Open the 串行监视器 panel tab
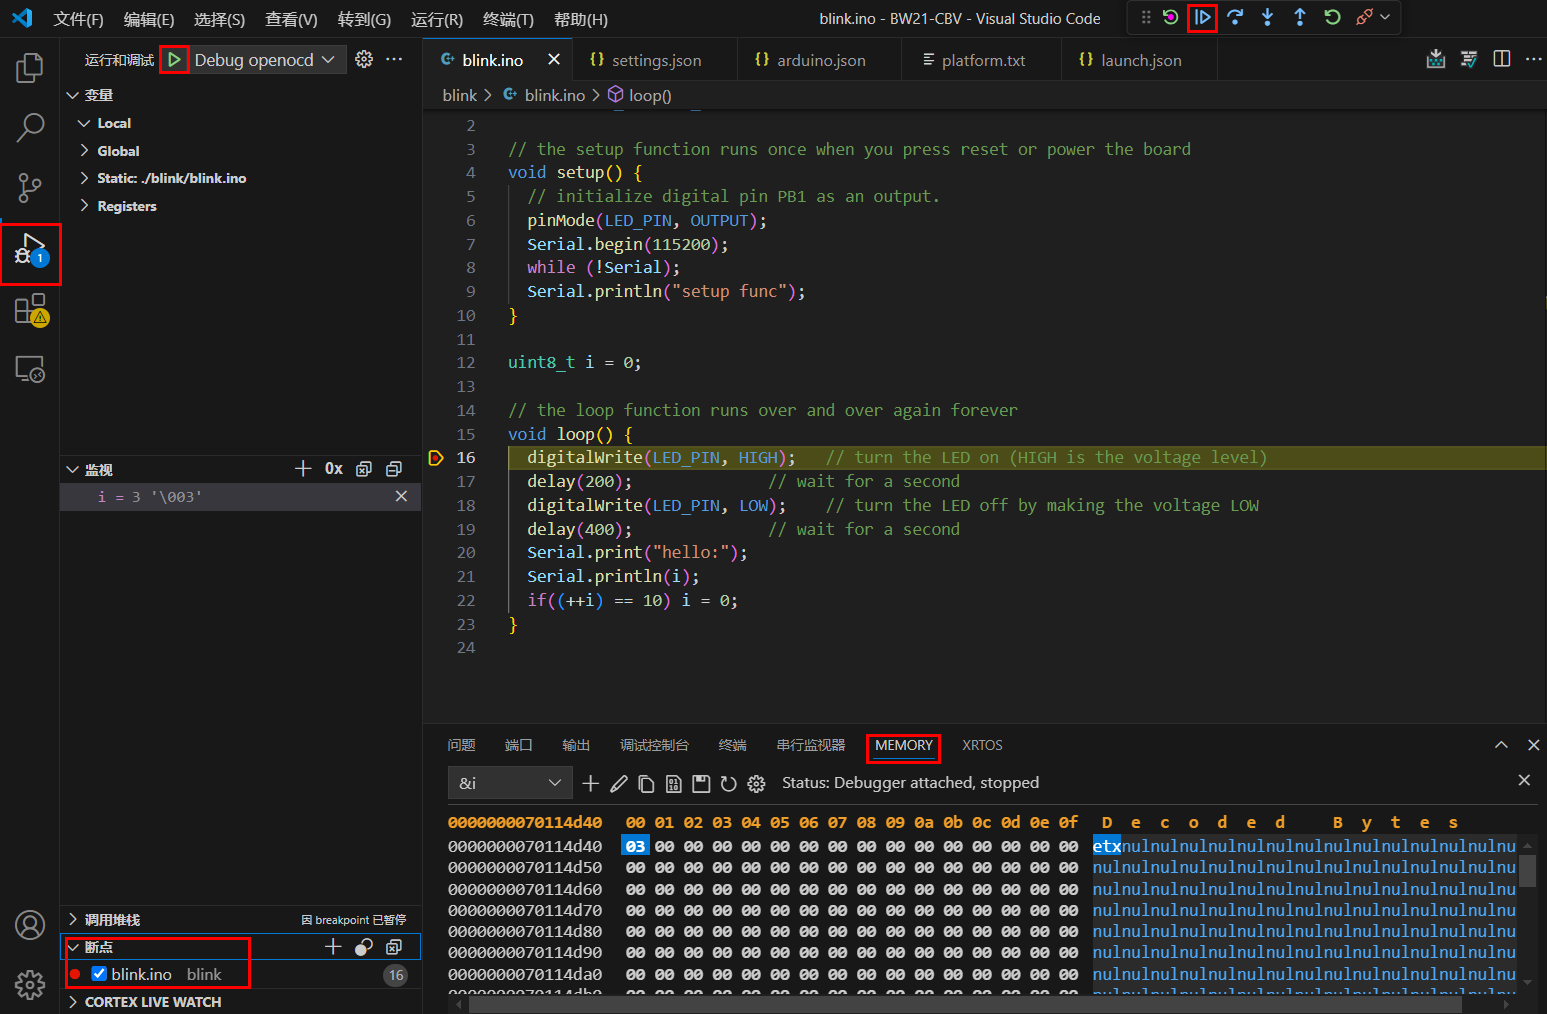This screenshot has height=1014, width=1547. (x=811, y=745)
